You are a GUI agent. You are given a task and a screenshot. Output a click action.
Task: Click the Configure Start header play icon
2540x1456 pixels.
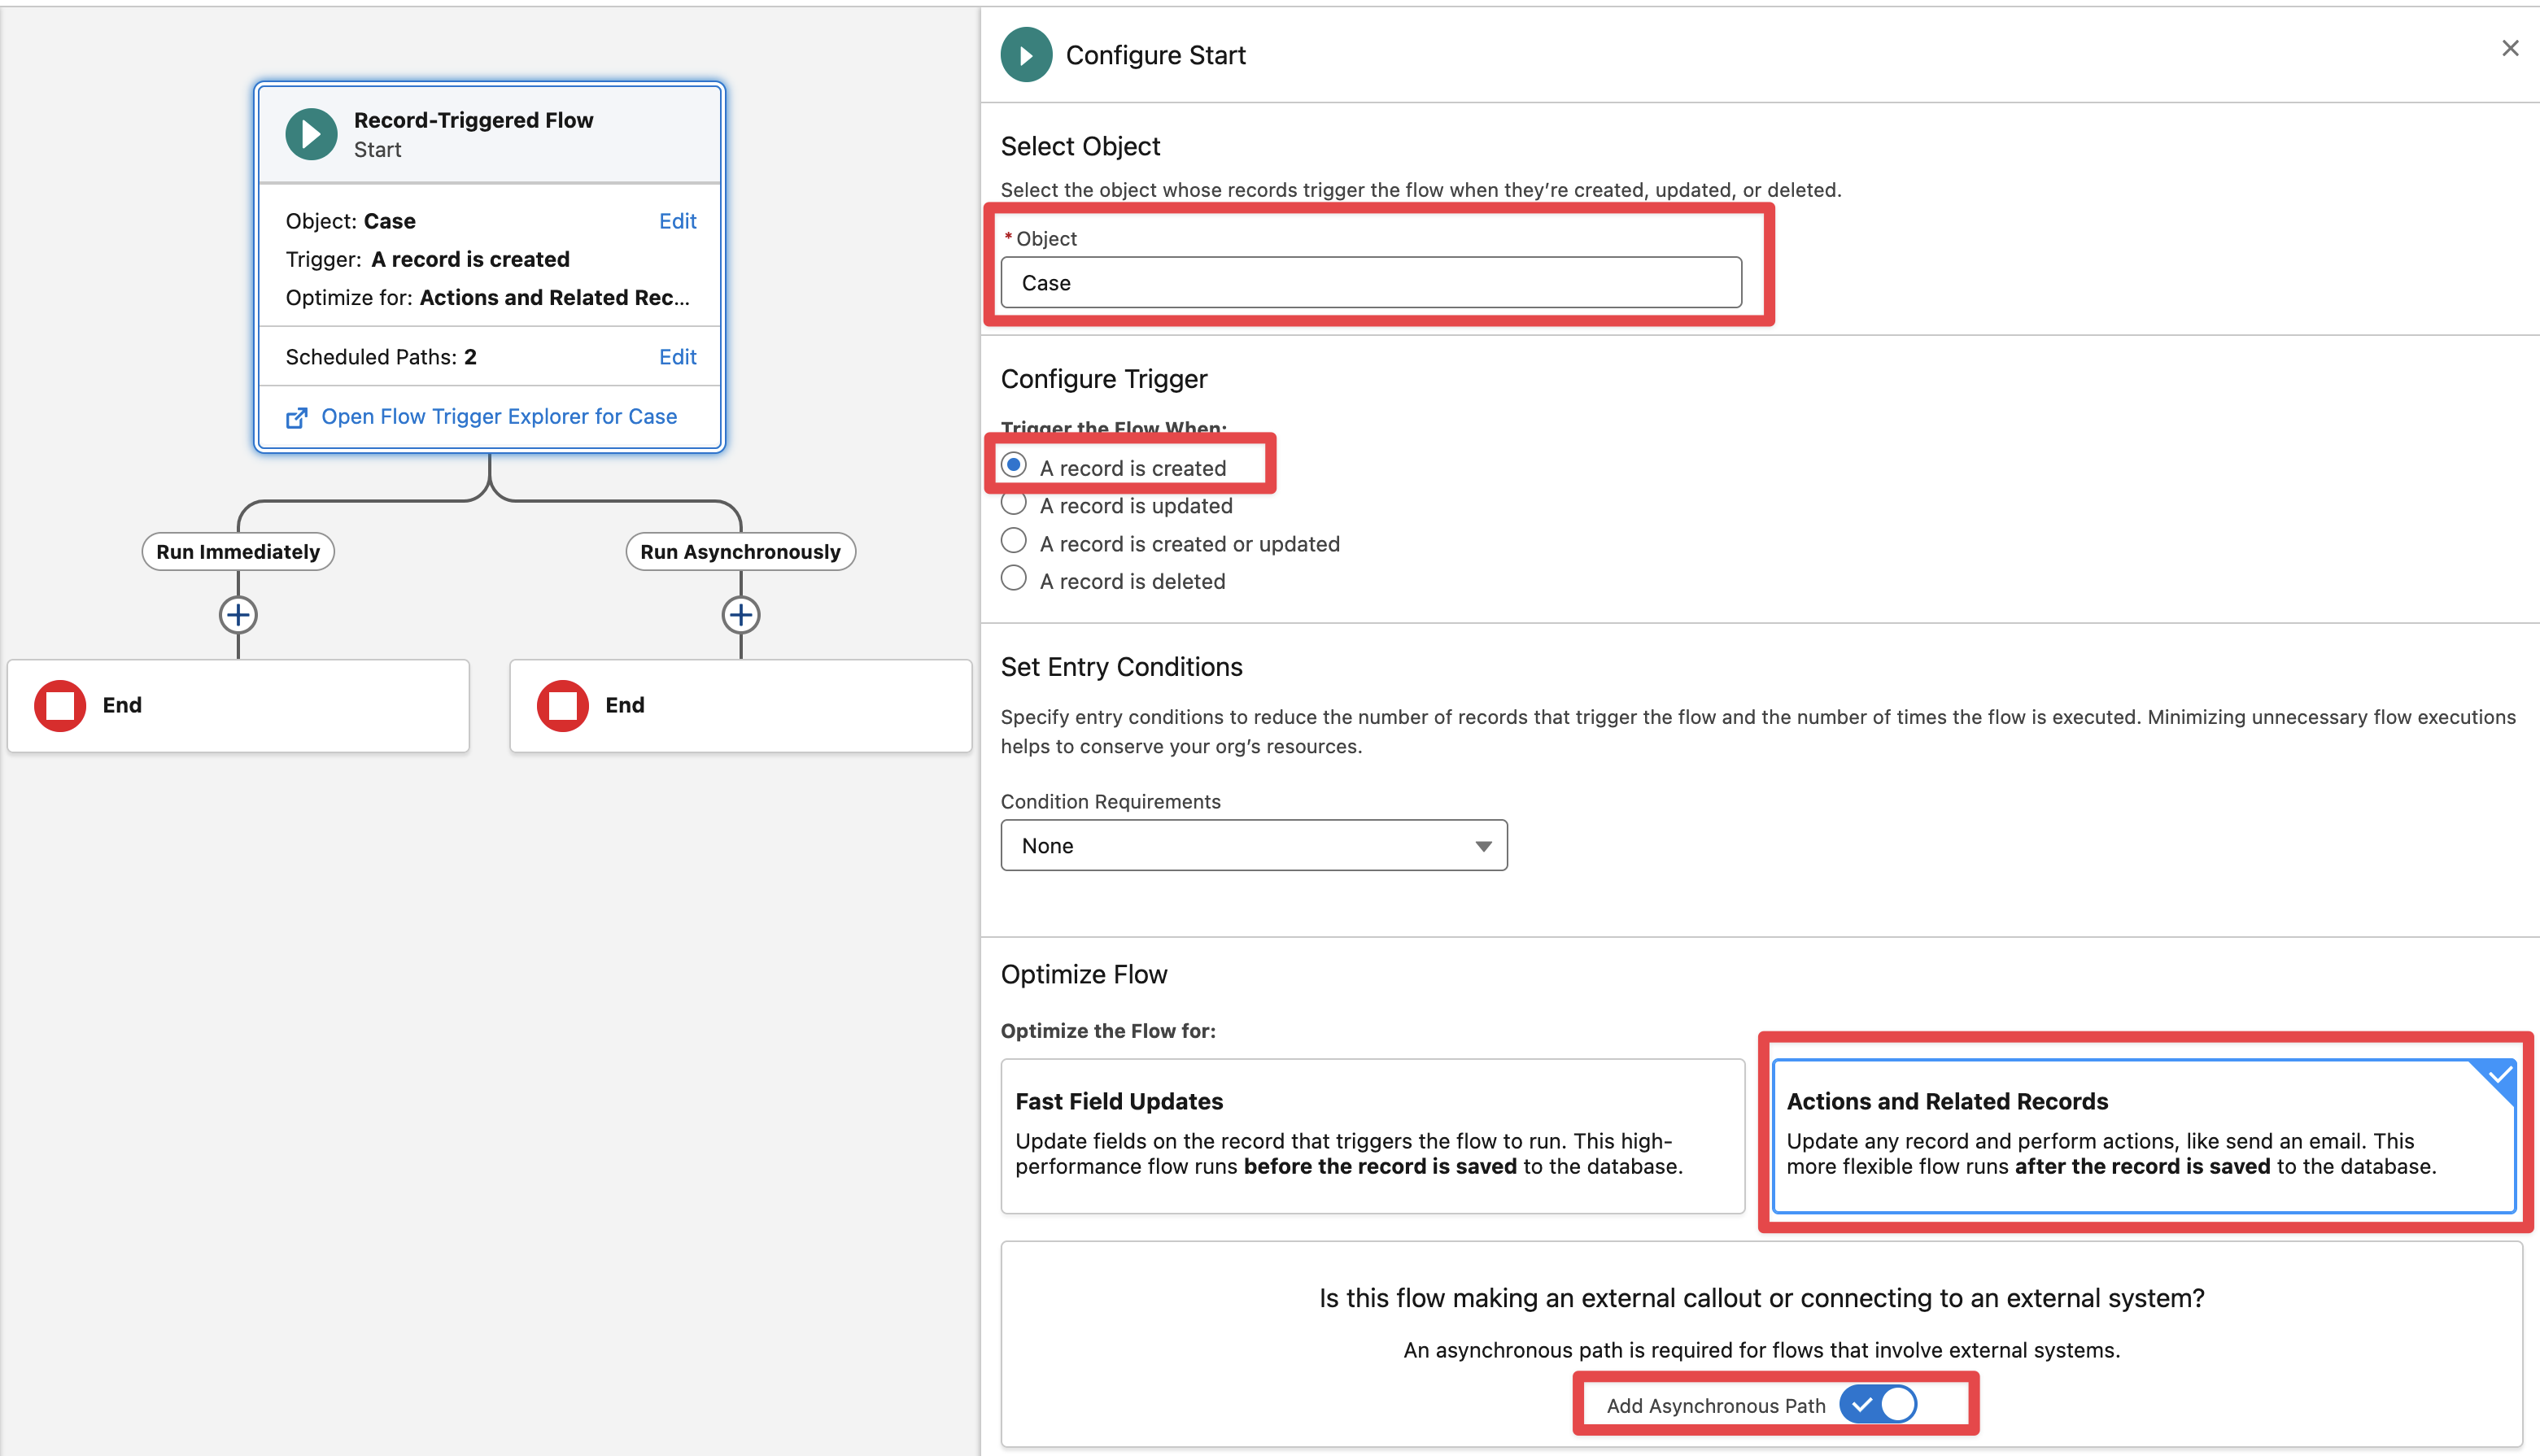click(x=1026, y=55)
